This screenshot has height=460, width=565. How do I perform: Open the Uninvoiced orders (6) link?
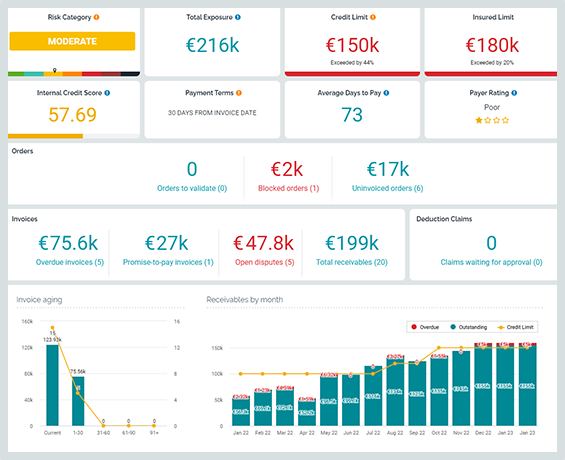388,188
